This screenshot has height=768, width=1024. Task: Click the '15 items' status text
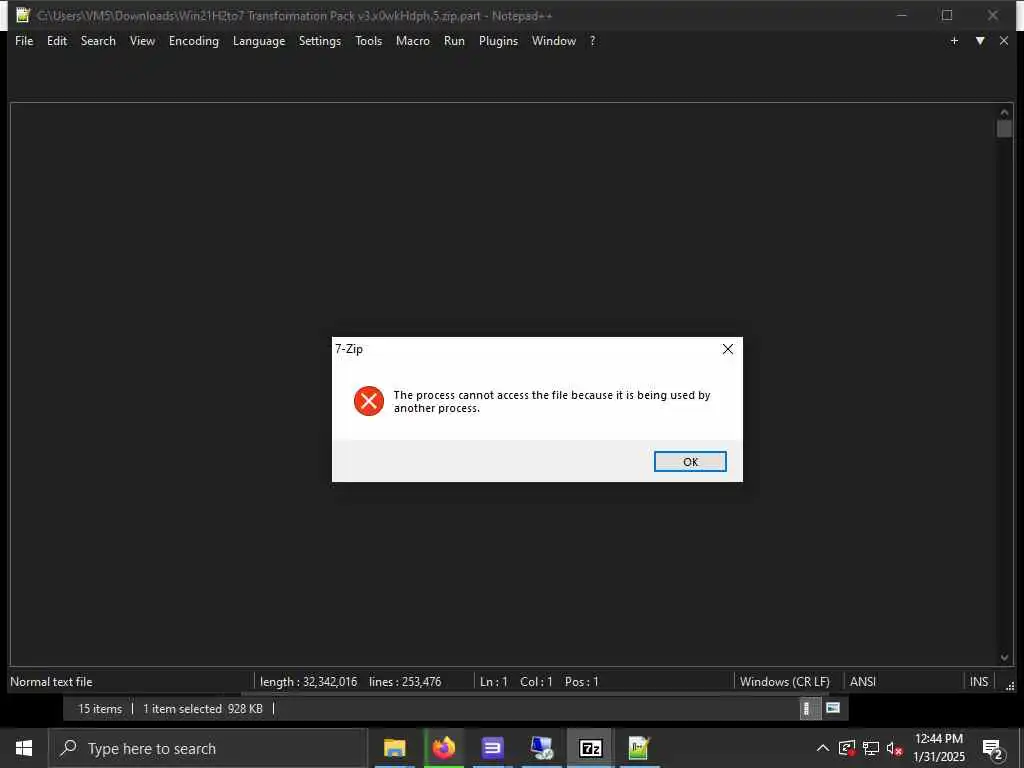tap(100, 709)
